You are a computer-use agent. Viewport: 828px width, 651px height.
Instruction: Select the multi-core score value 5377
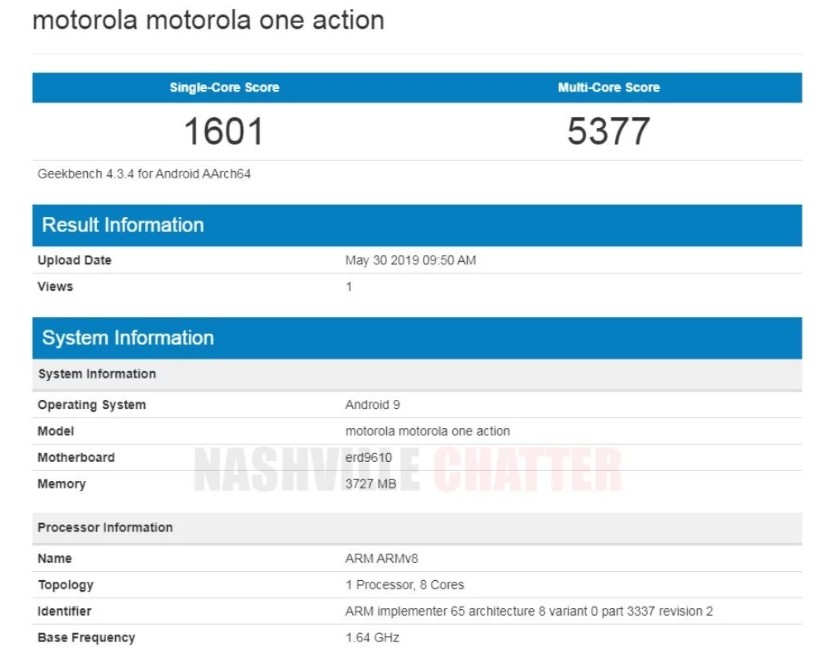608,131
